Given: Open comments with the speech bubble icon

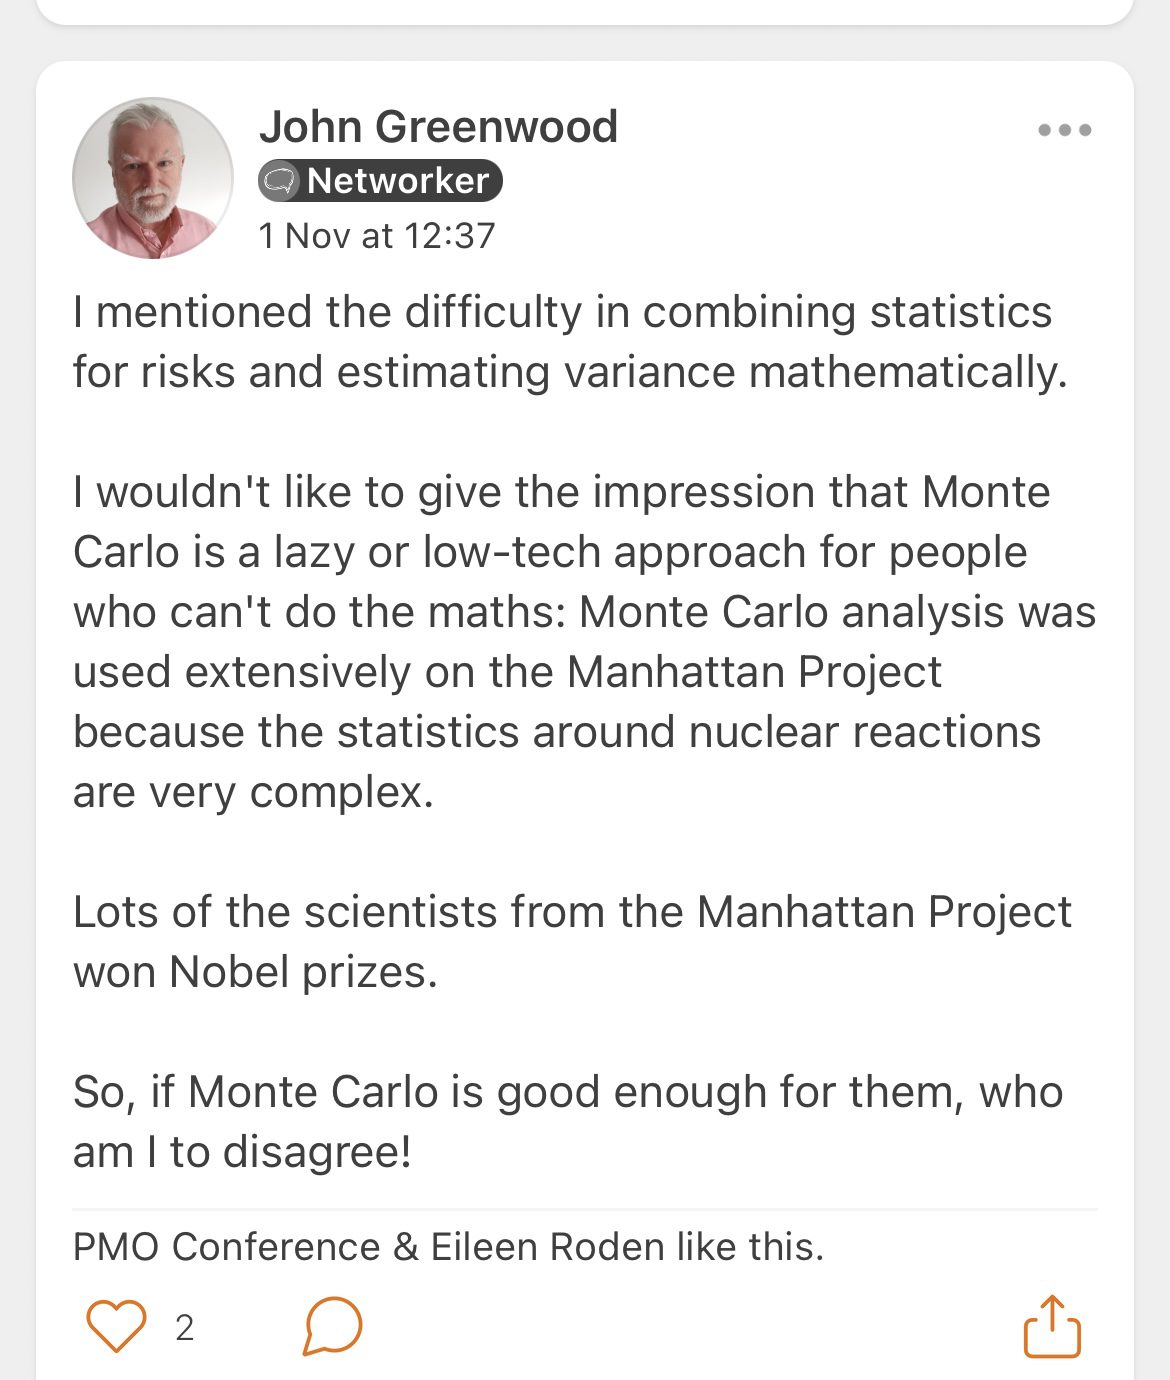Looking at the screenshot, I should (332, 1326).
